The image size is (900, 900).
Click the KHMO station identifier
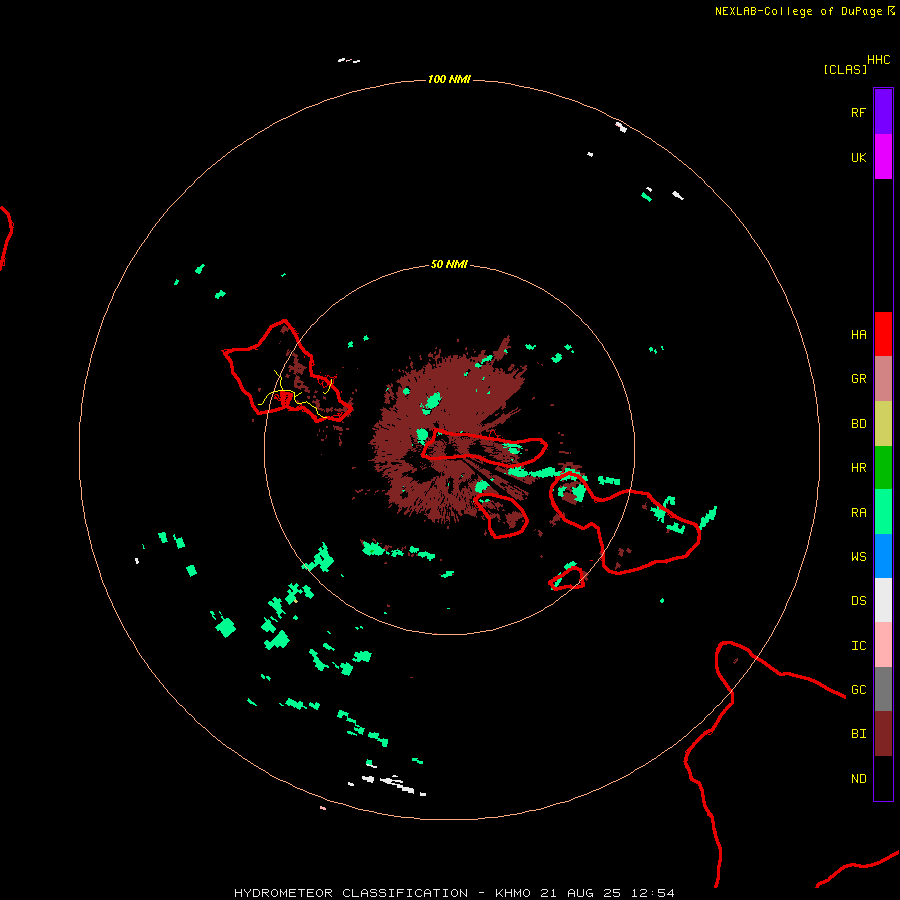click(513, 893)
